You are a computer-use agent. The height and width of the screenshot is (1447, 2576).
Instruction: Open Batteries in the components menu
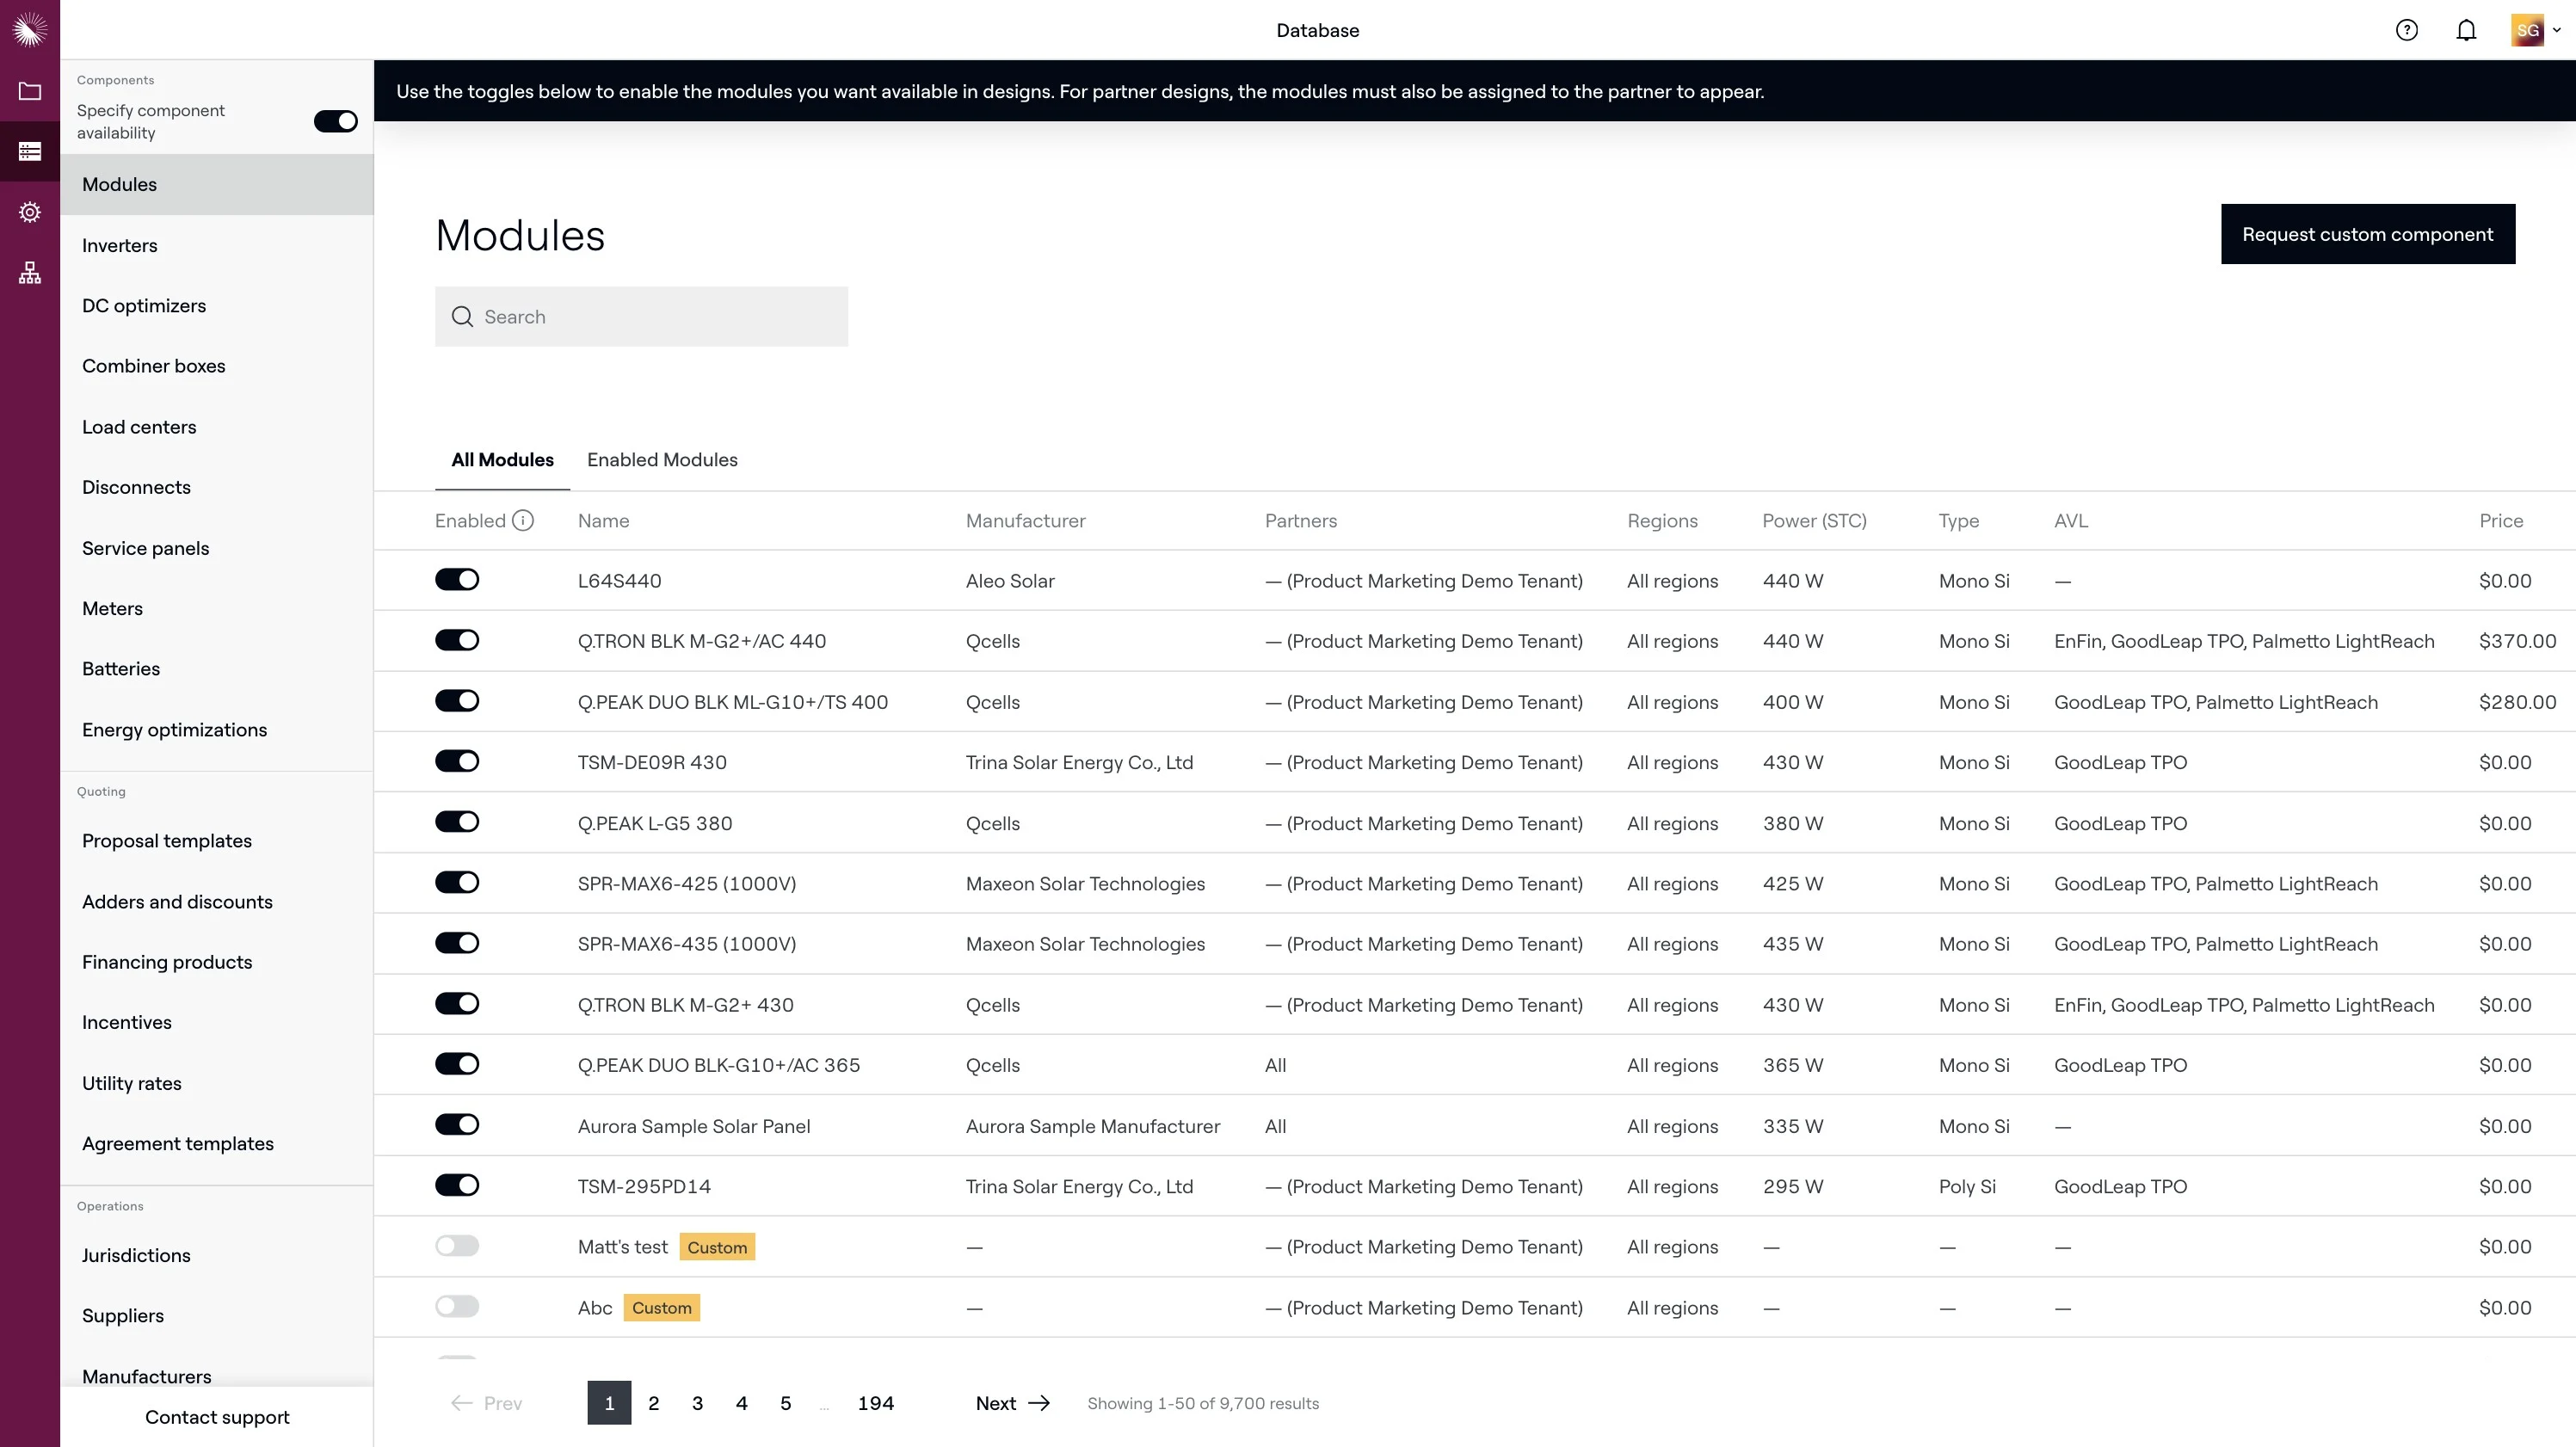pyautogui.click(x=121, y=669)
